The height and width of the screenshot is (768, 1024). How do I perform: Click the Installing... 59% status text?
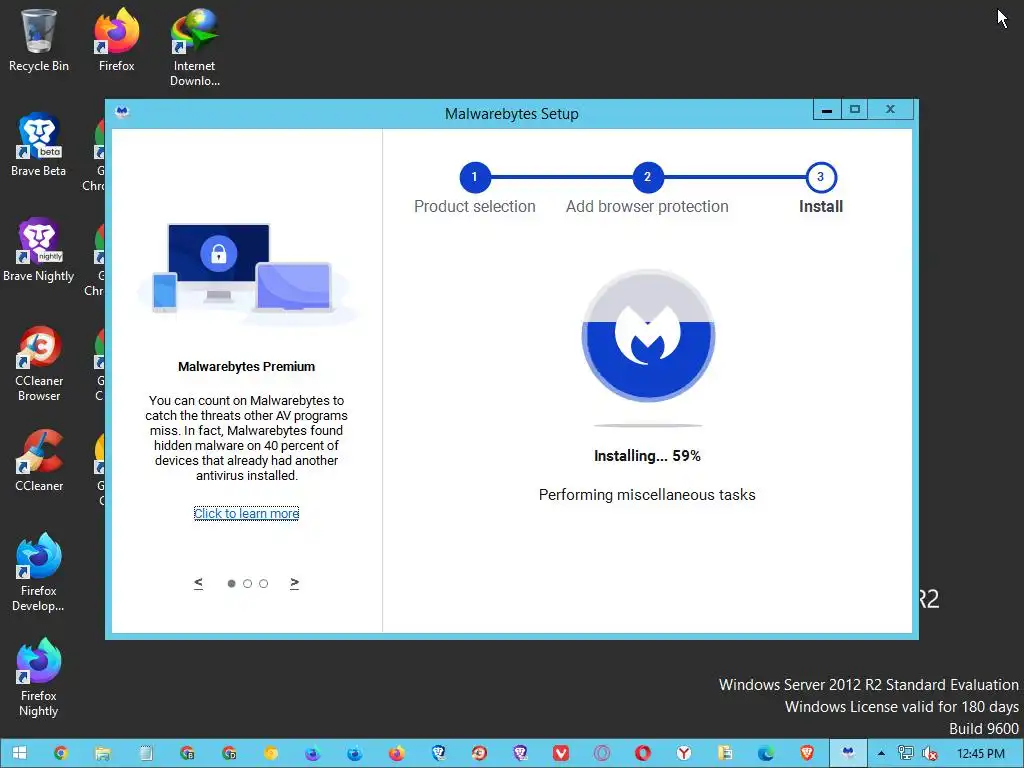[x=647, y=456]
